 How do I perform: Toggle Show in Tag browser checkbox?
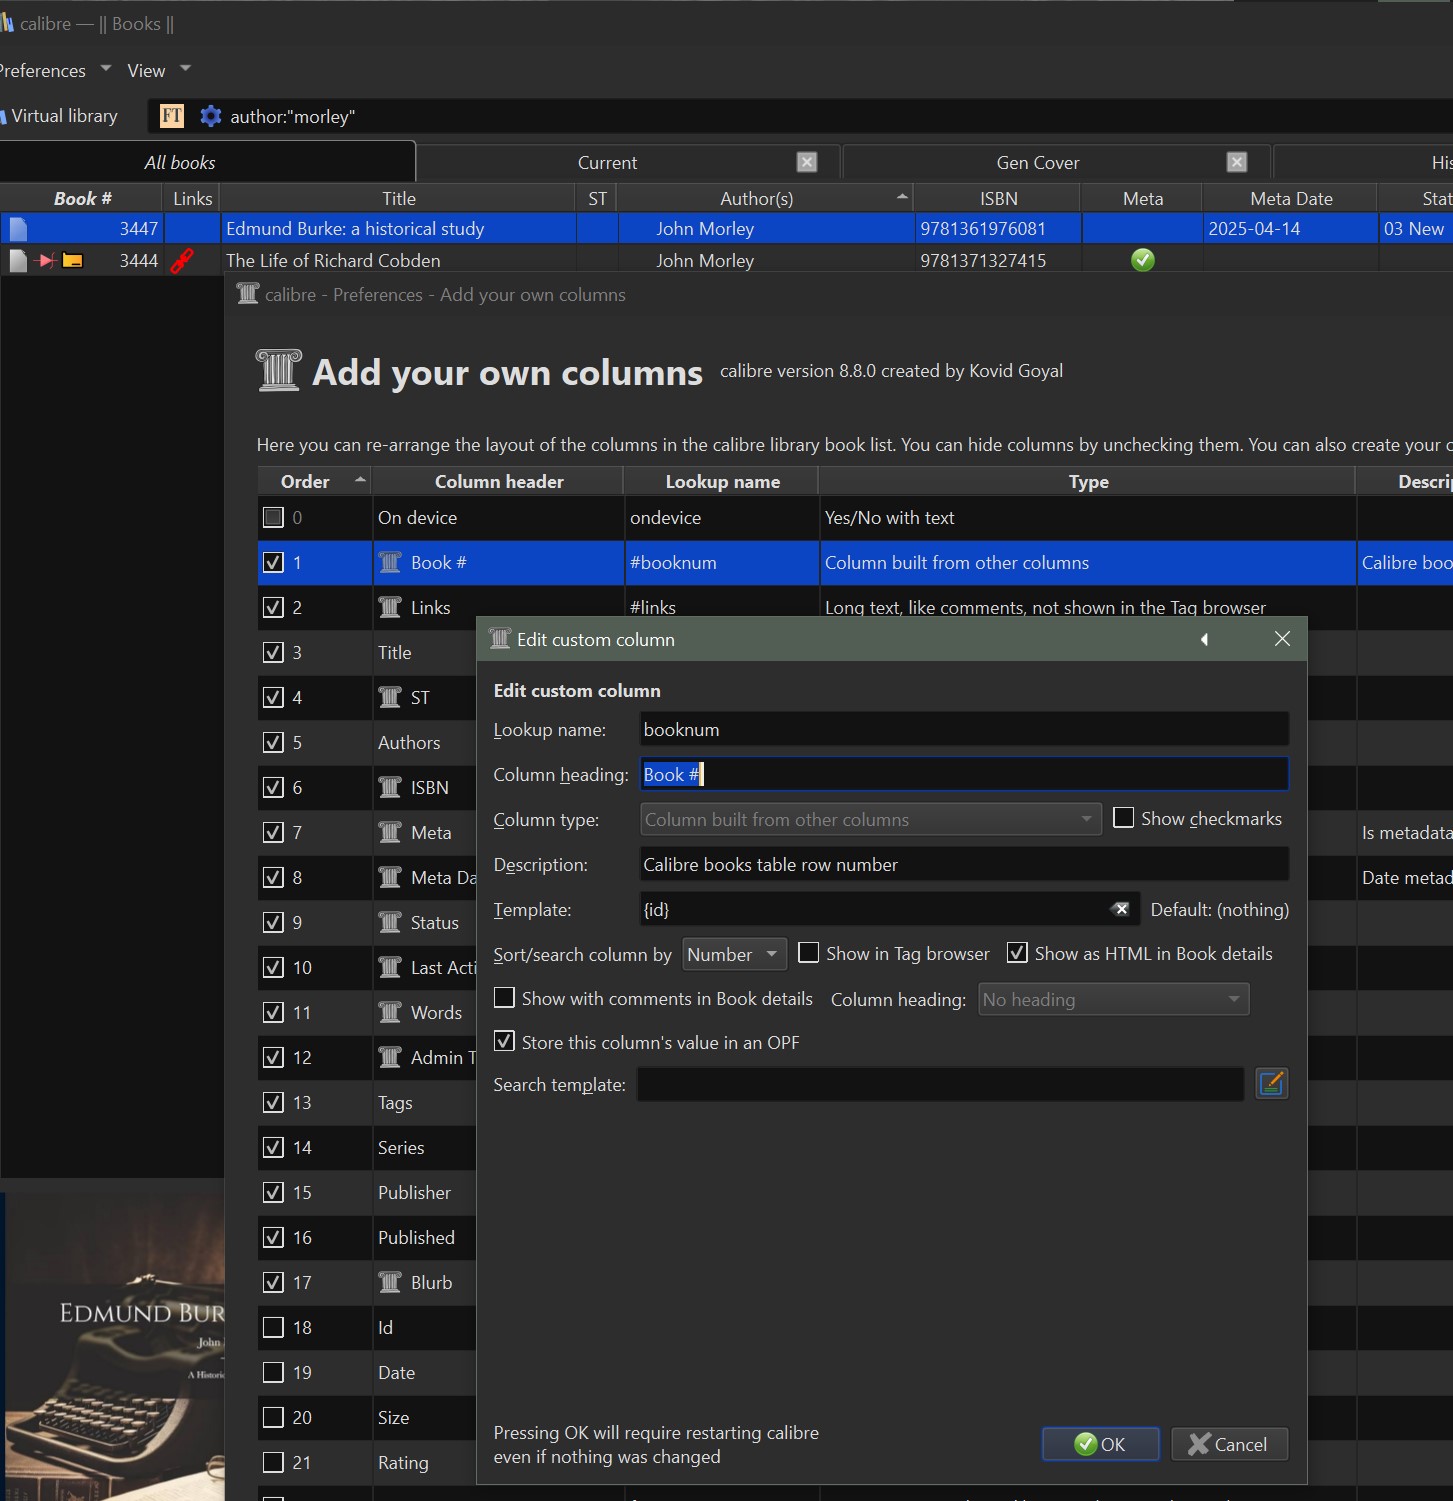point(809,953)
